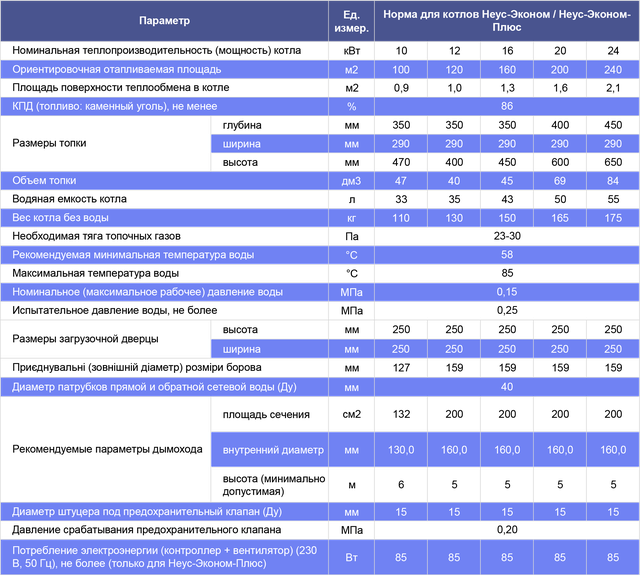Select the efficiency value '86'
Viewport: 640px width, 575px height.
[x=507, y=107]
